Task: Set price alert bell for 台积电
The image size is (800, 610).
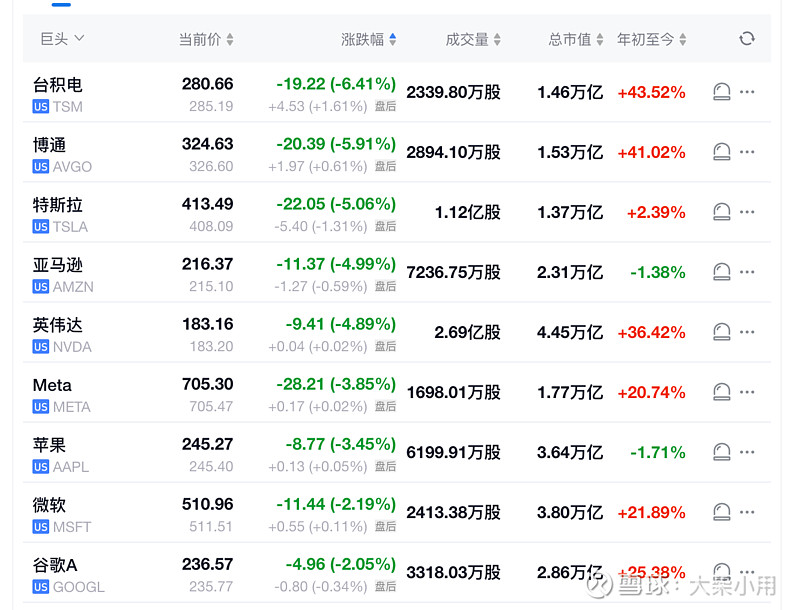Action: coord(721,92)
